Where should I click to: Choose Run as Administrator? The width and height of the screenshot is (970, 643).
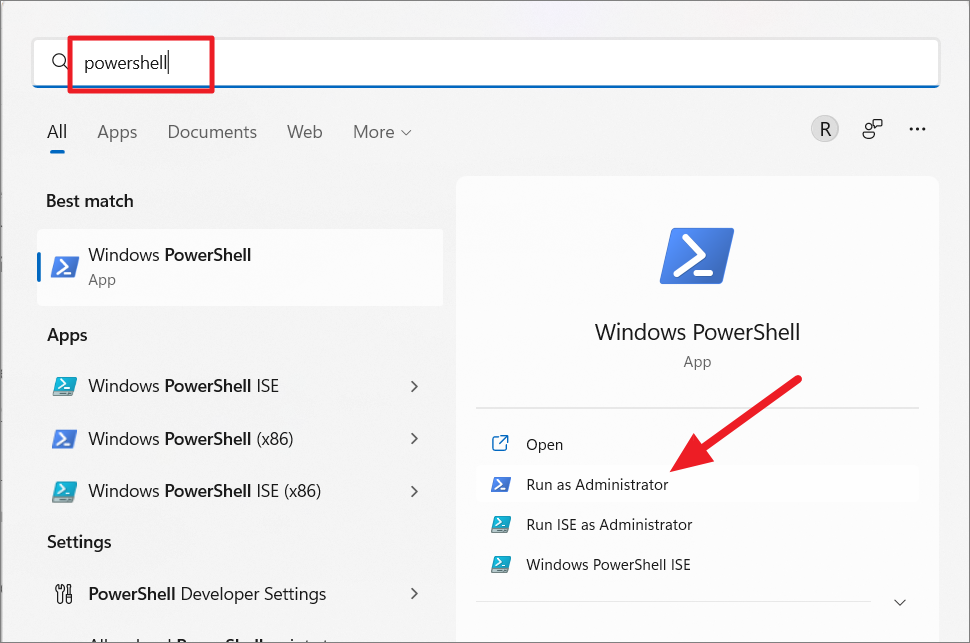click(697, 485)
